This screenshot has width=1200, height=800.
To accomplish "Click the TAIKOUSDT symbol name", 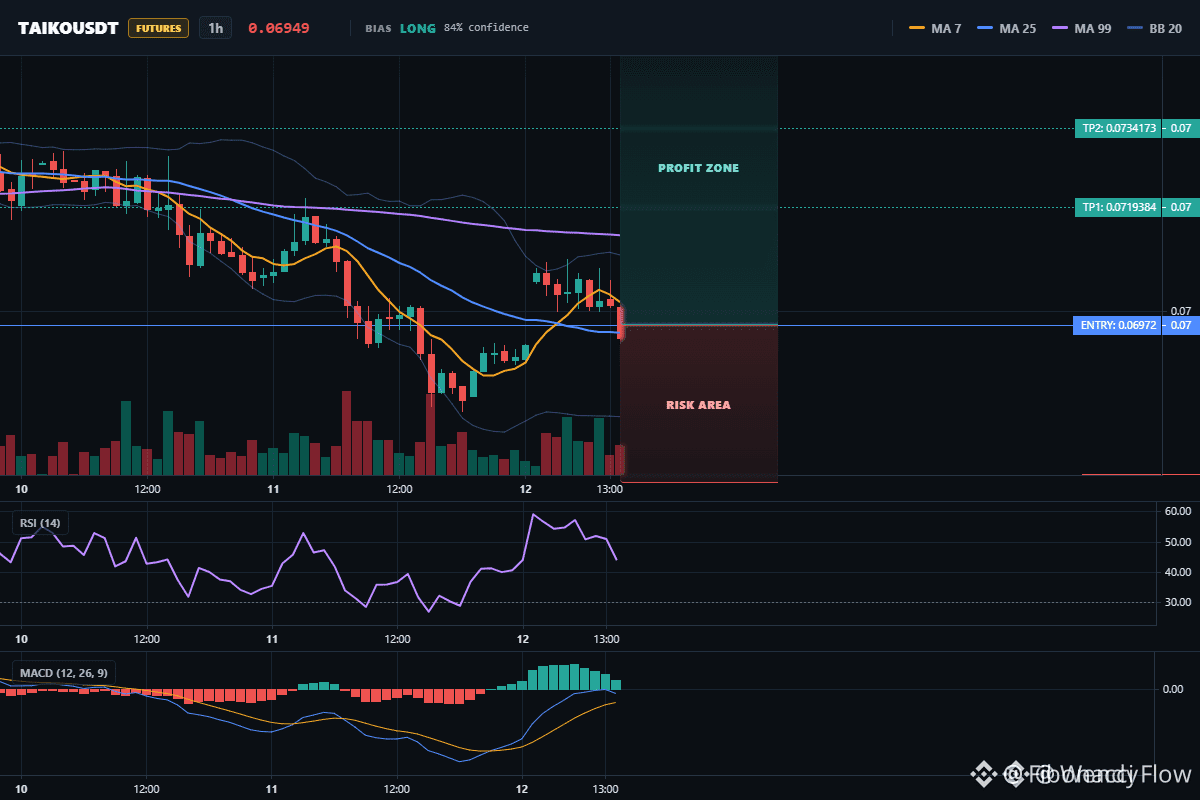I will [x=68, y=28].
